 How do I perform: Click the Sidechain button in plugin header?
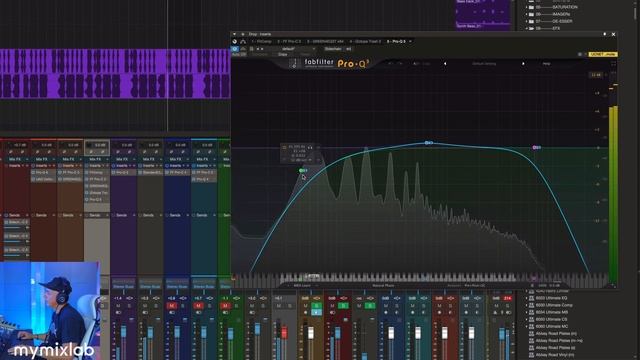pyautogui.click(x=333, y=49)
